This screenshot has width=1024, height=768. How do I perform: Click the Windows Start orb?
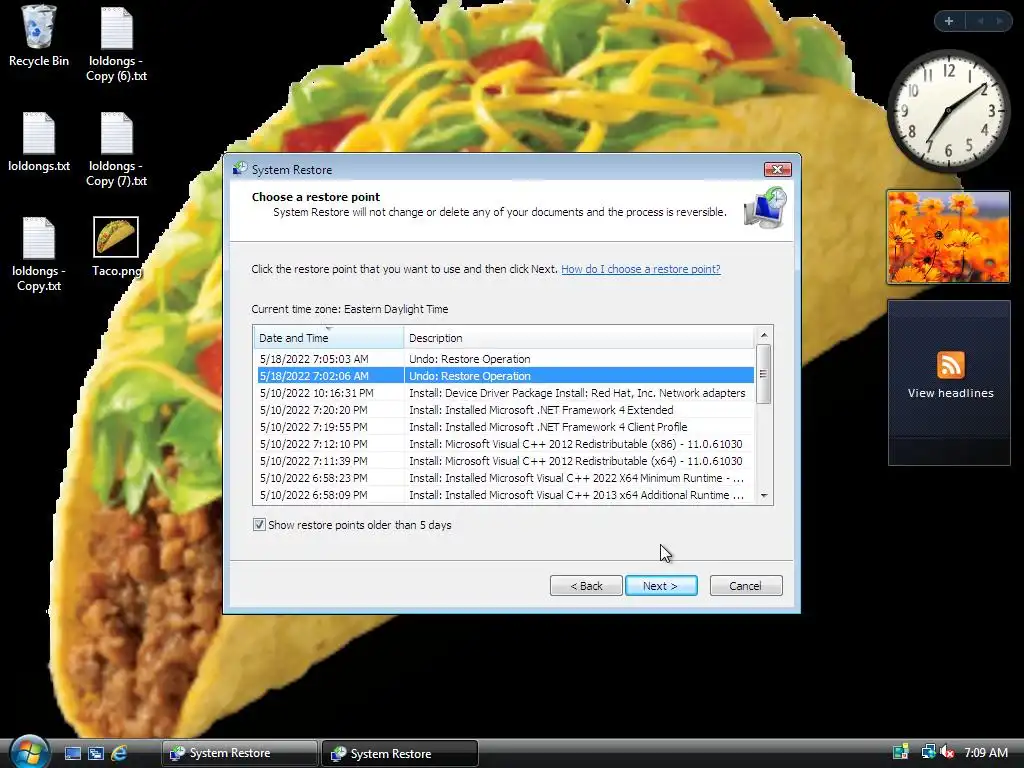(x=29, y=752)
